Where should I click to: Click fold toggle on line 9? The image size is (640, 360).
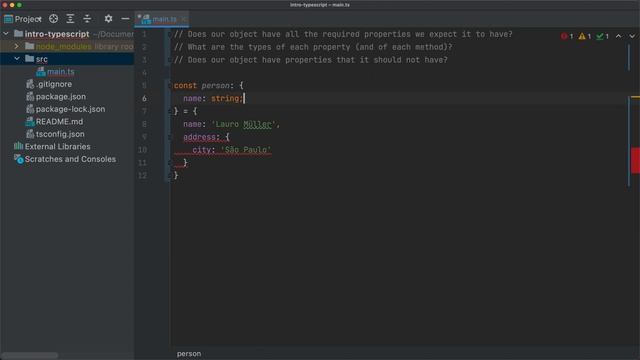pyautogui.click(x=170, y=137)
